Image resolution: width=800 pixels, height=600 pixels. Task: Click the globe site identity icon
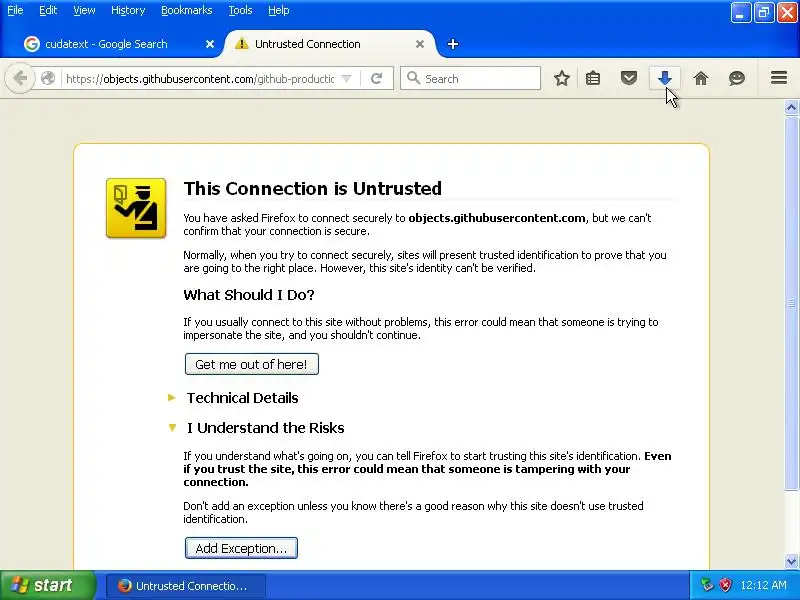pyautogui.click(x=48, y=79)
